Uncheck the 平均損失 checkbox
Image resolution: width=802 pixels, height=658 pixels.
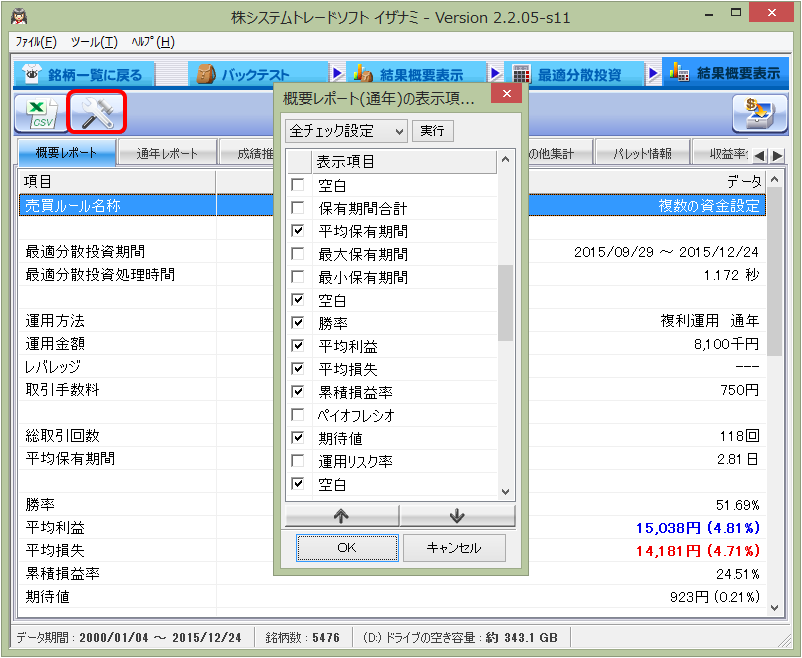(298, 368)
